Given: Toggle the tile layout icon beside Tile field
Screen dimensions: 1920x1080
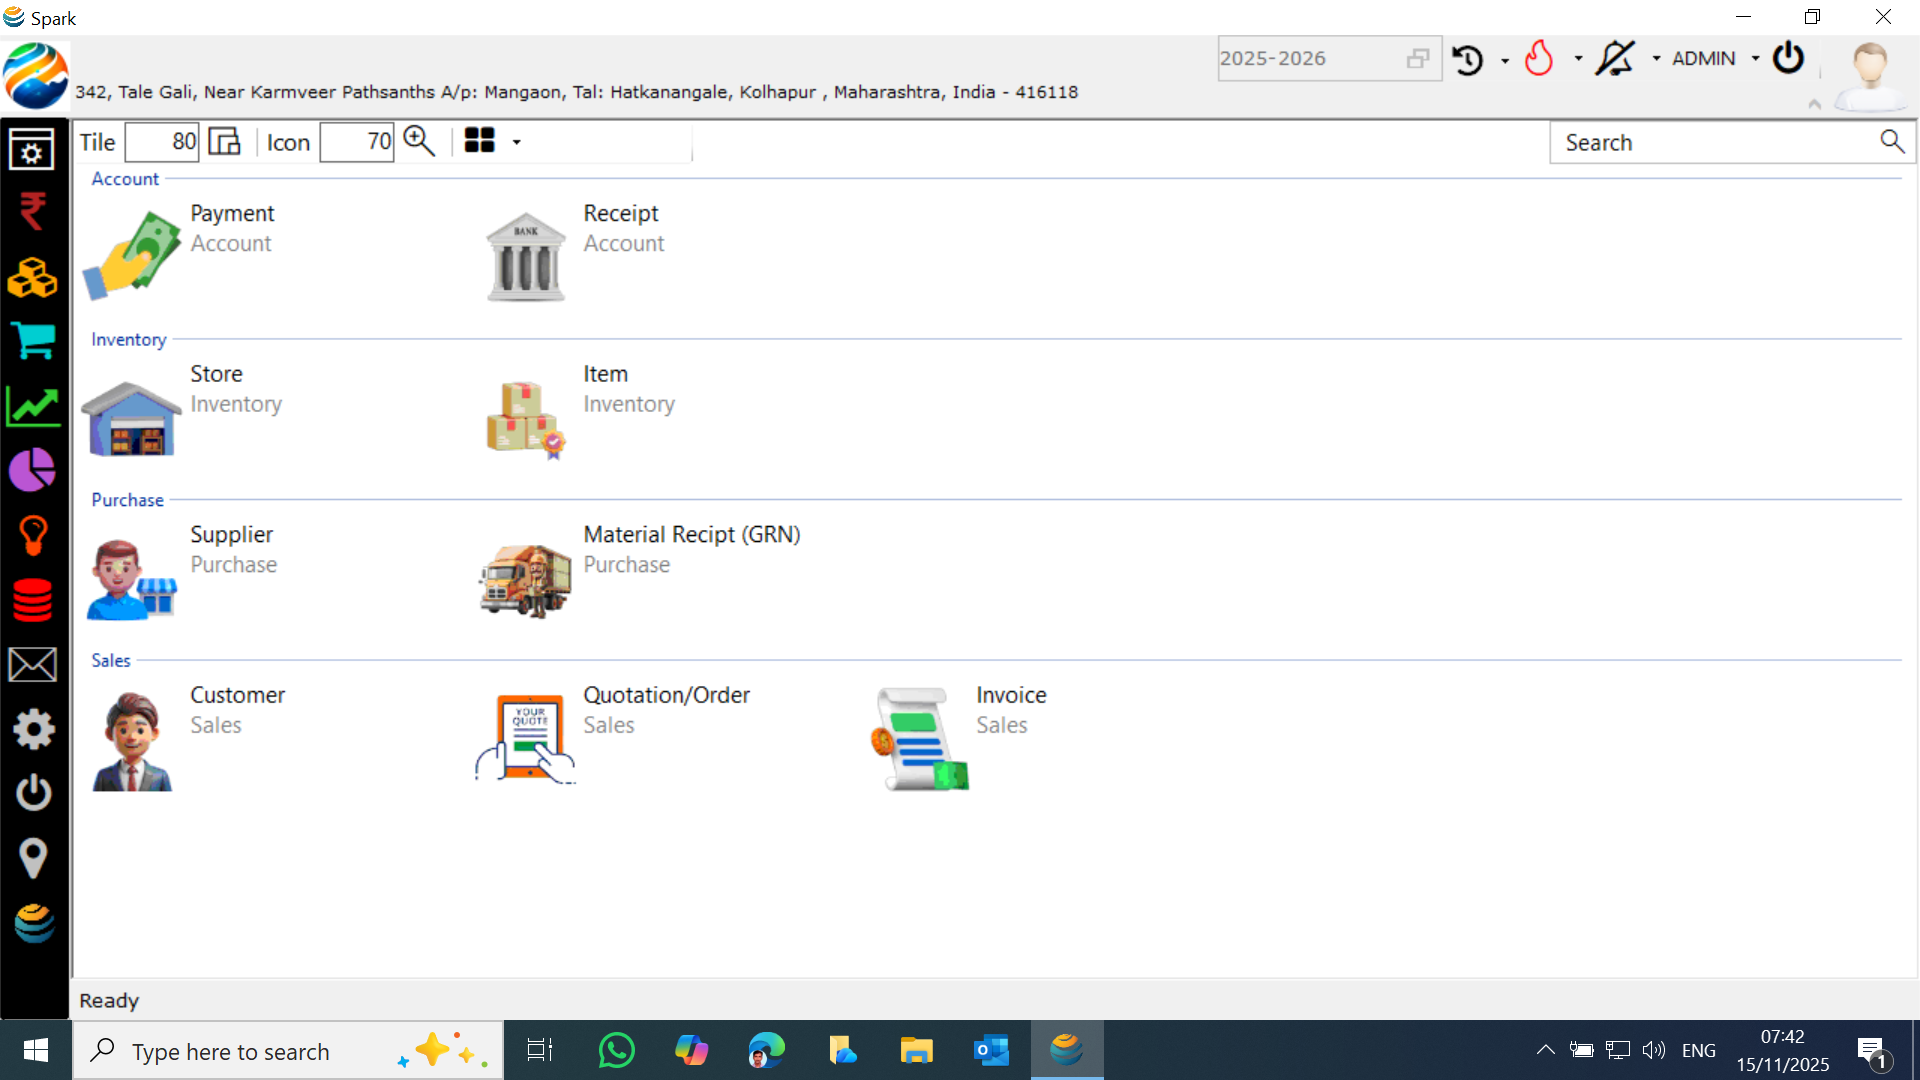Looking at the screenshot, I should [x=223, y=141].
